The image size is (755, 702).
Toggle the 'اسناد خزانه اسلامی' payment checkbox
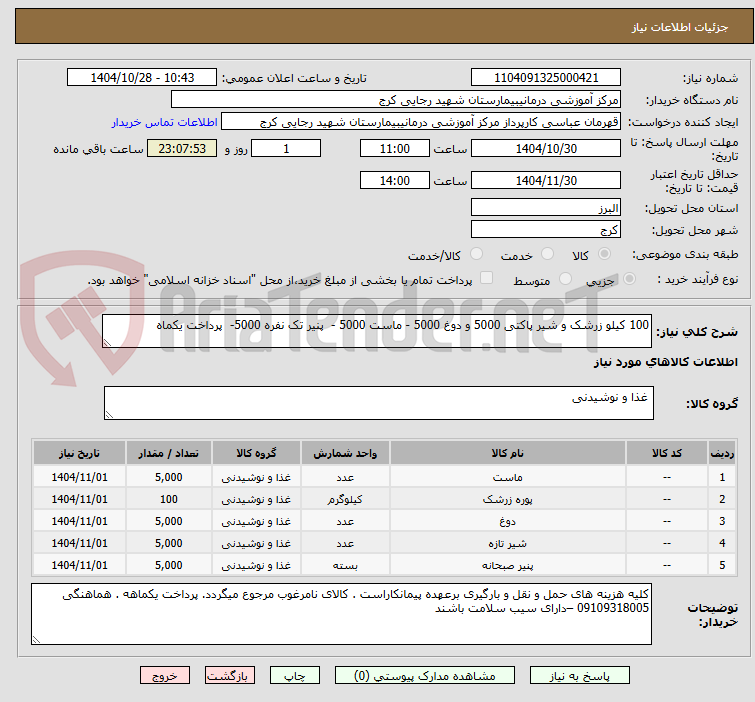pyautogui.click(x=487, y=278)
